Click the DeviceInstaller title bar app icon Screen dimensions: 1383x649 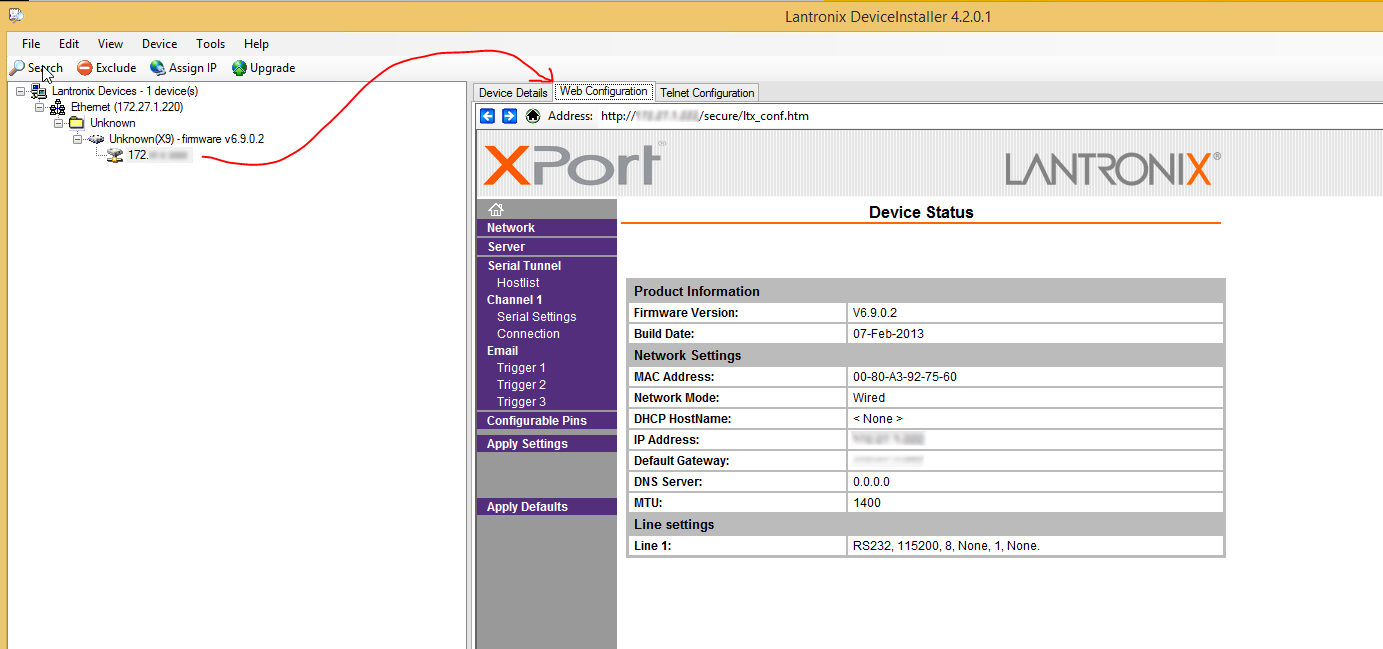[x=16, y=16]
